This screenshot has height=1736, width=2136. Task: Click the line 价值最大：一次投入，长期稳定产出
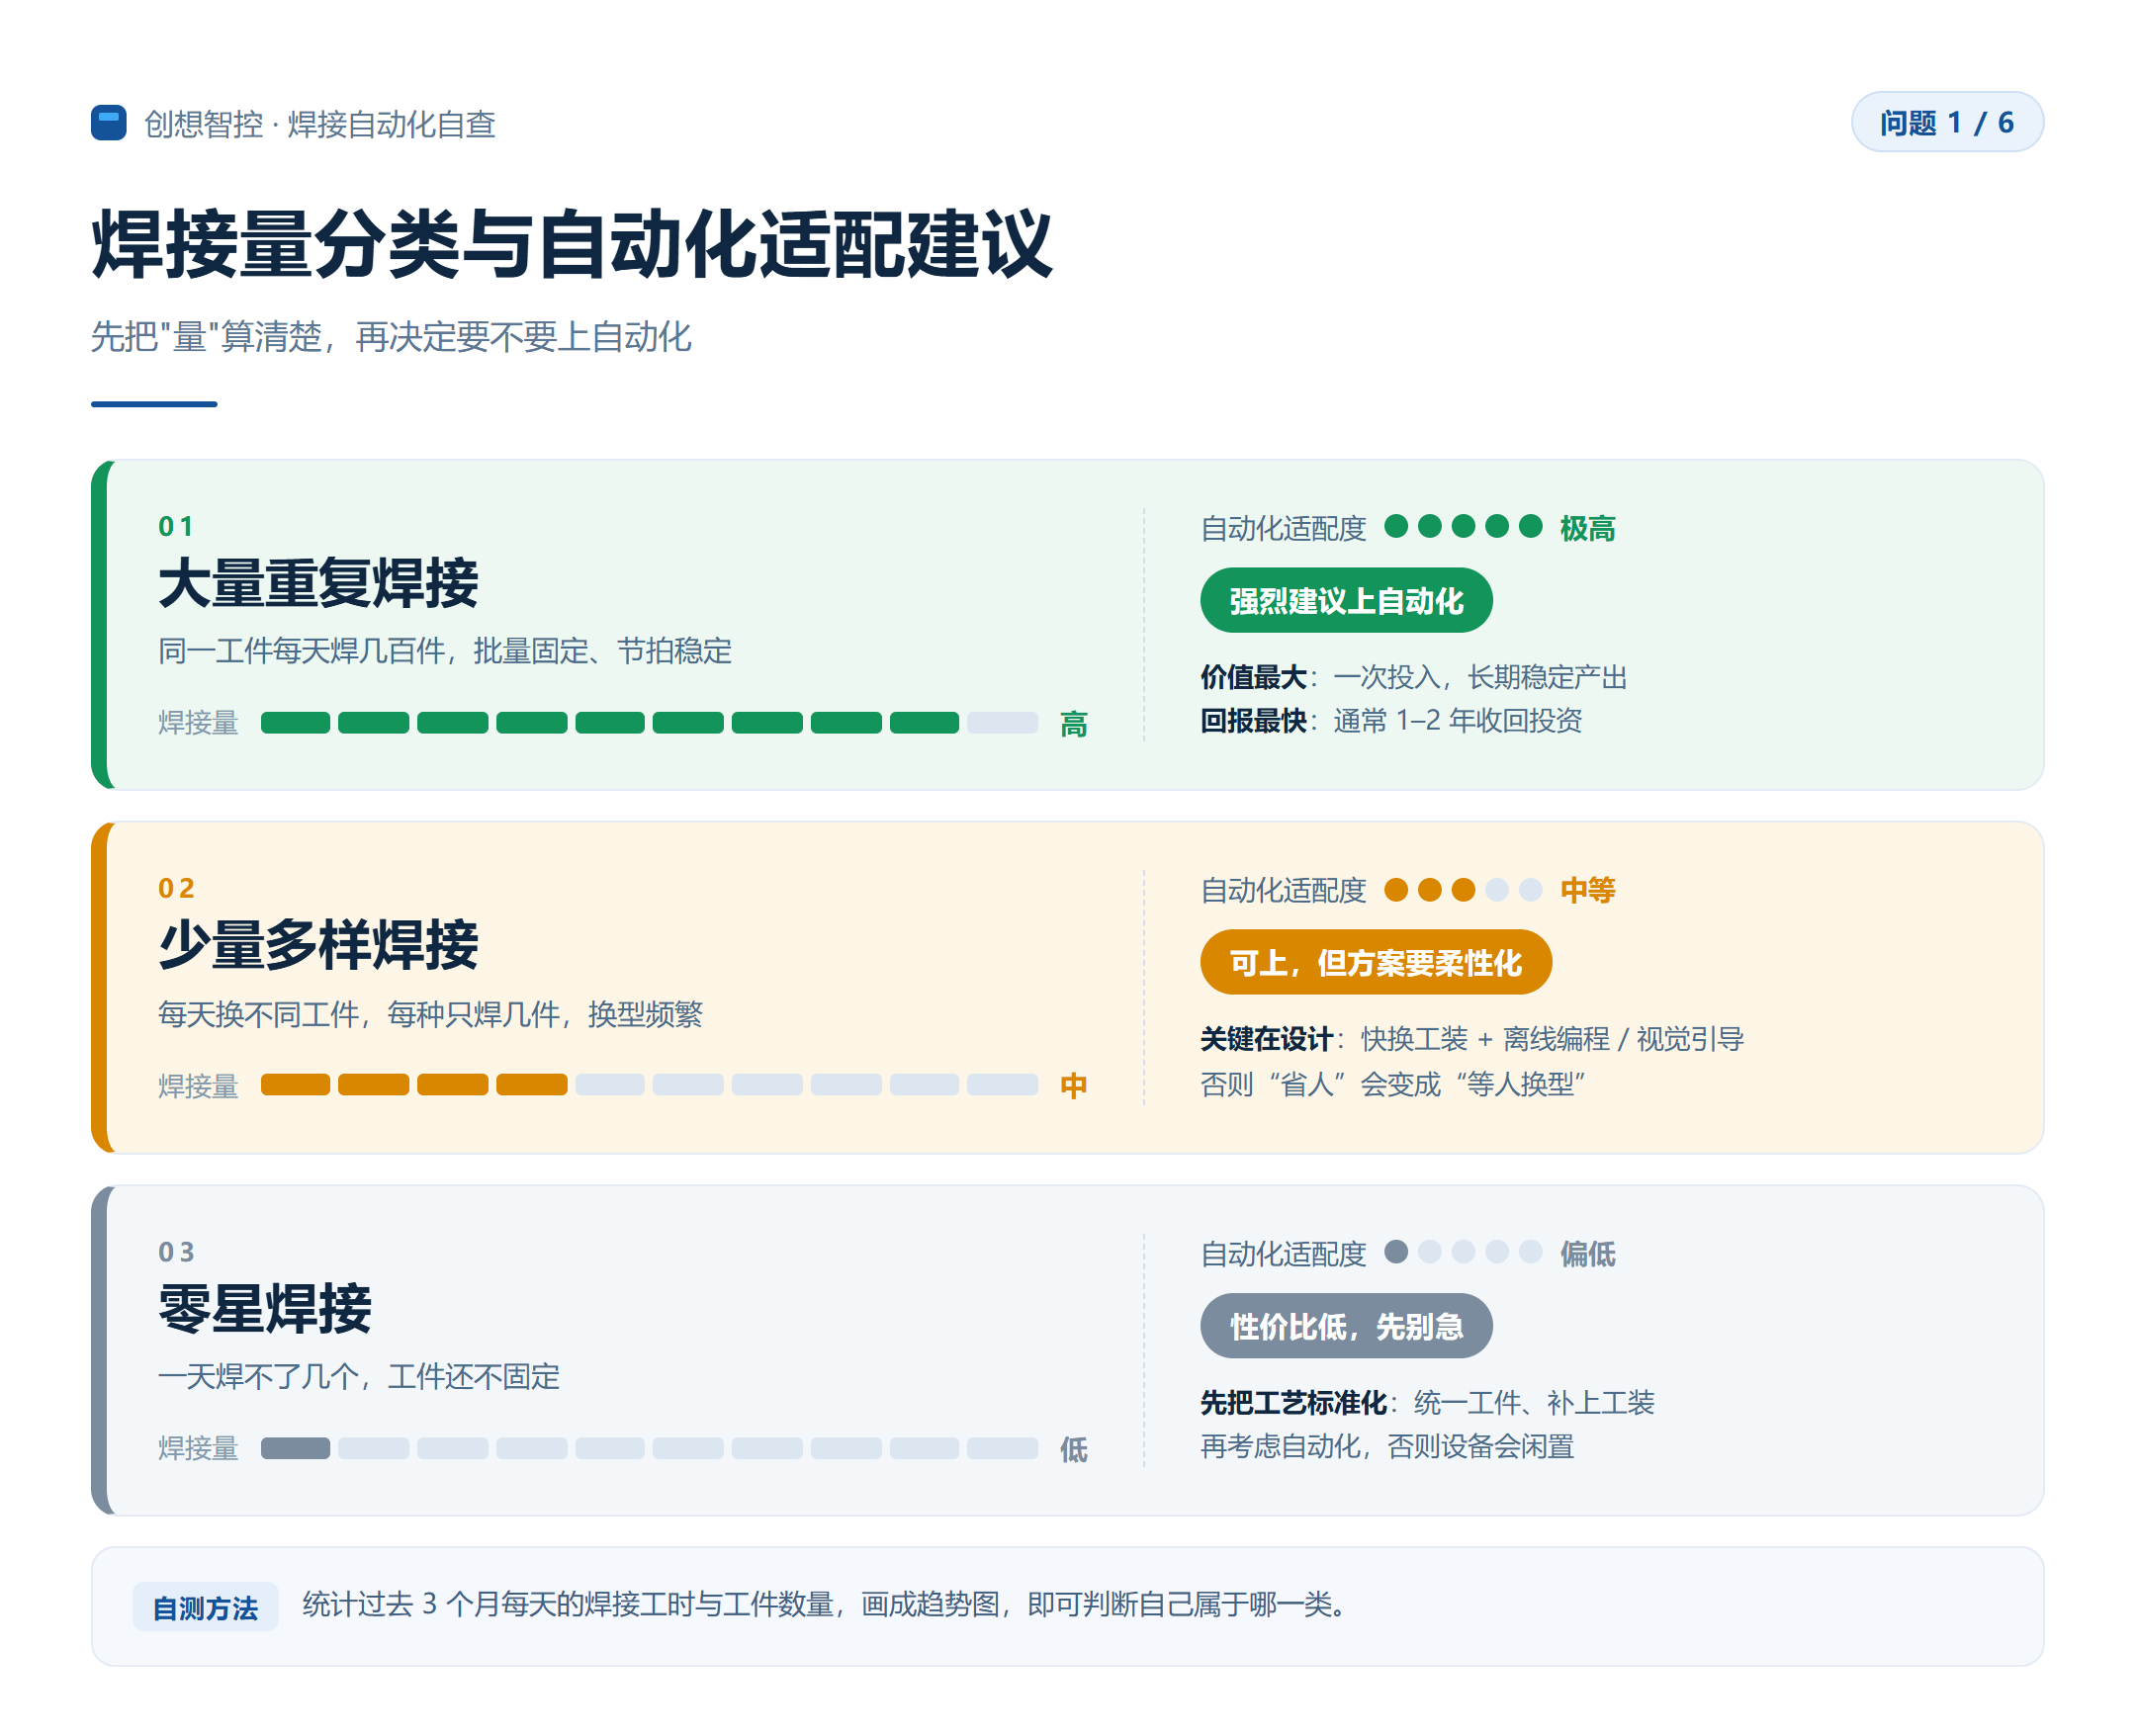coord(1414,677)
